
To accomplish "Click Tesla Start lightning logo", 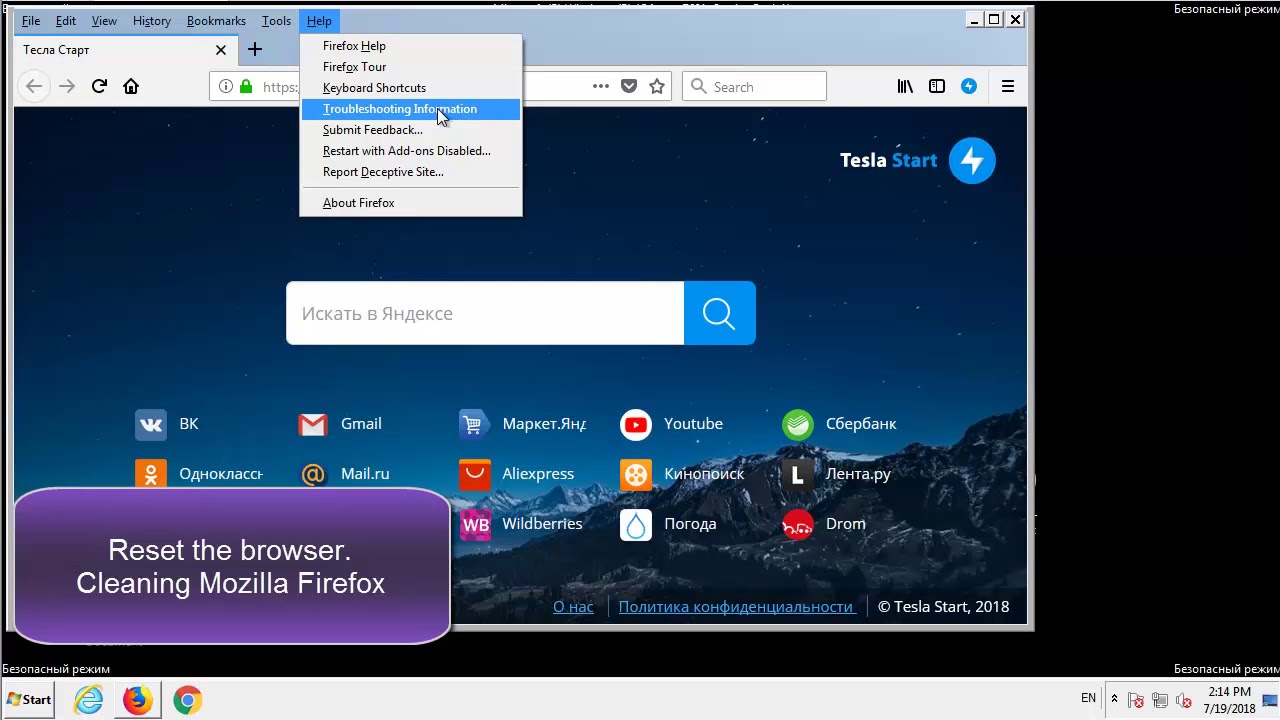I will click(972, 160).
